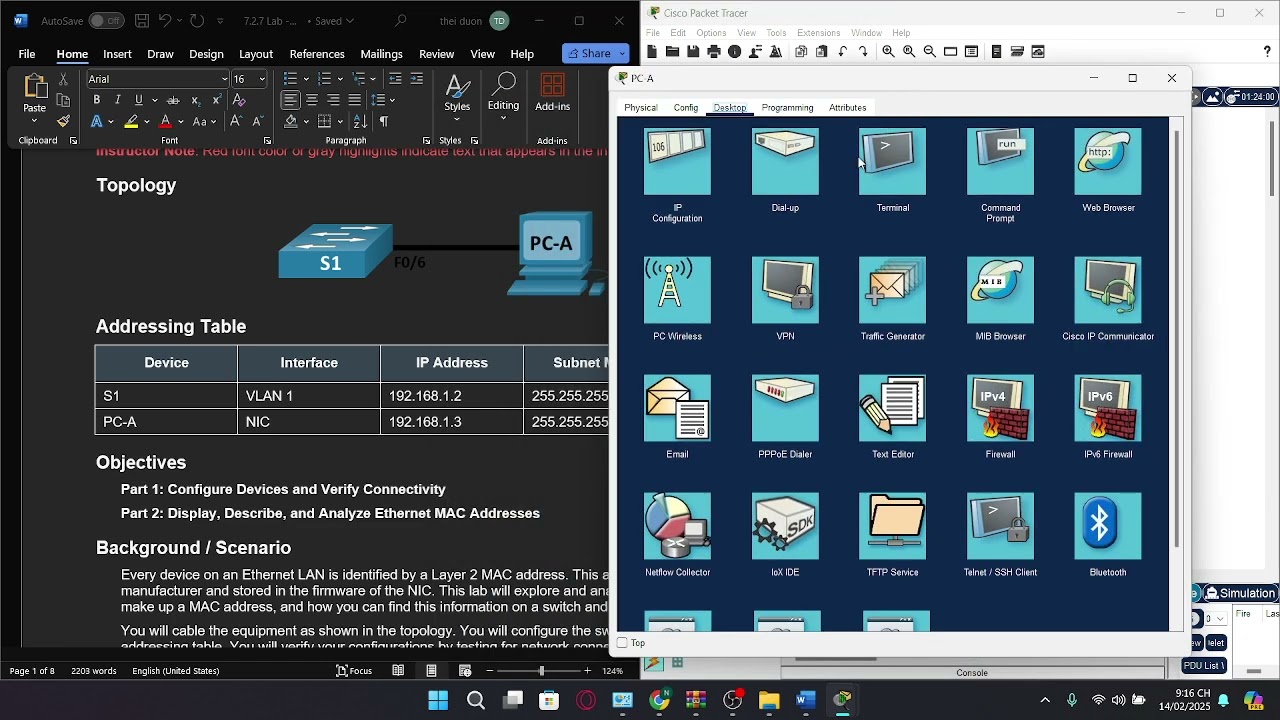This screenshot has height=720, width=1280.
Task: Open the Insert ribbon tab in Word
Action: click(x=117, y=54)
